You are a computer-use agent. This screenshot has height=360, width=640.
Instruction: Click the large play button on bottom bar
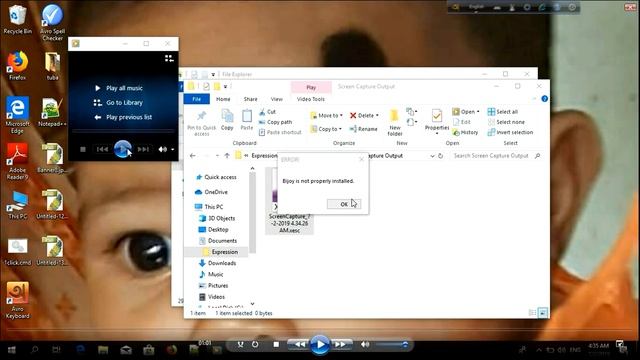pyautogui.click(x=320, y=345)
